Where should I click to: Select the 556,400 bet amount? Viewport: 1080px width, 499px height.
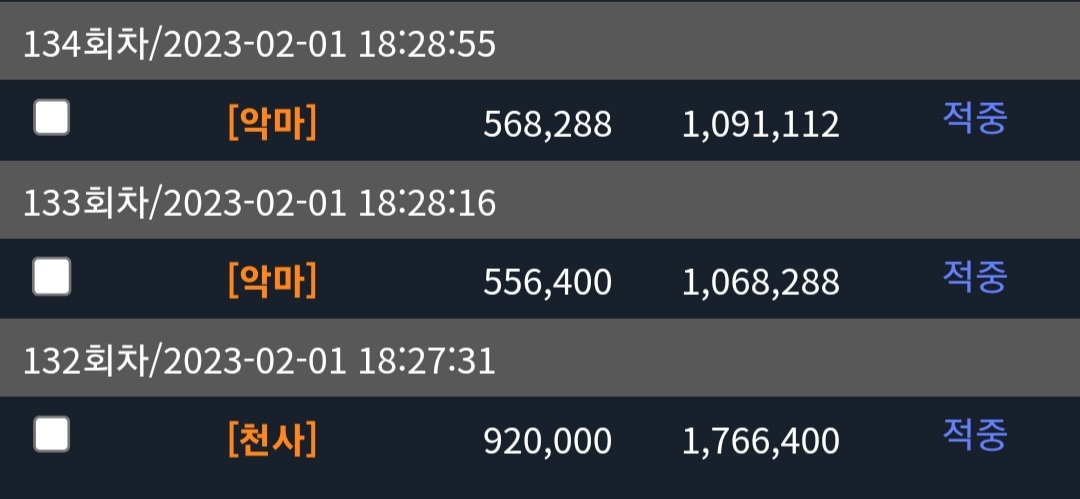pos(548,283)
